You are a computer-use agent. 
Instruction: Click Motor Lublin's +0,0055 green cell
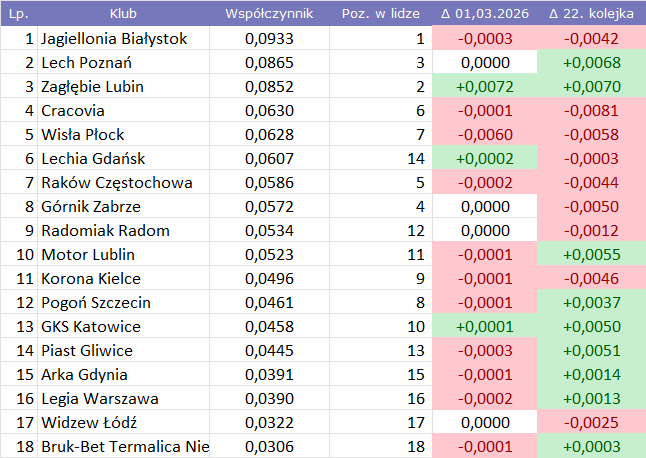coord(591,255)
